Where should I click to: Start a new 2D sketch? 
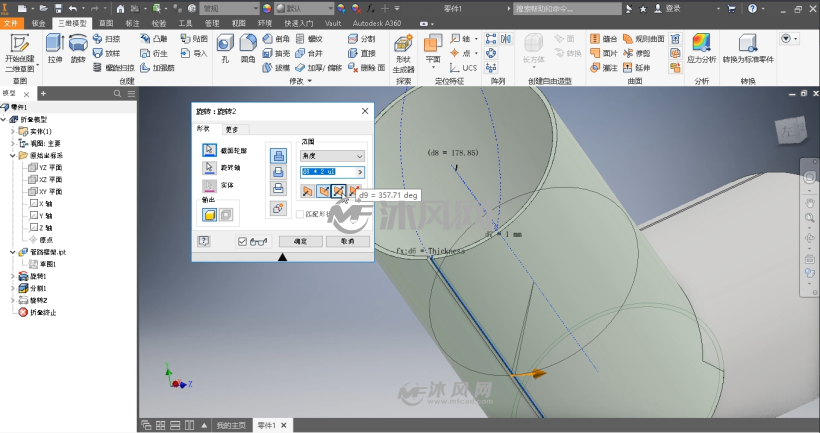coord(20,52)
